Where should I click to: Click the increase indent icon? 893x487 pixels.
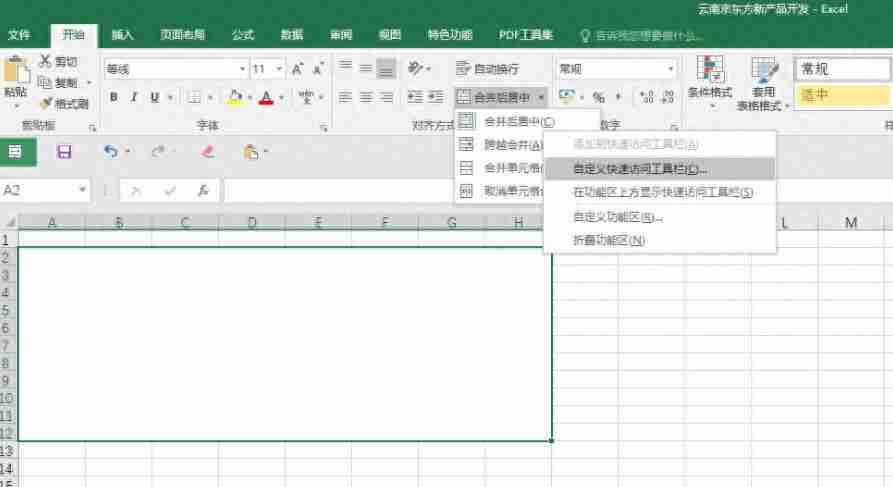pyautogui.click(x=436, y=97)
